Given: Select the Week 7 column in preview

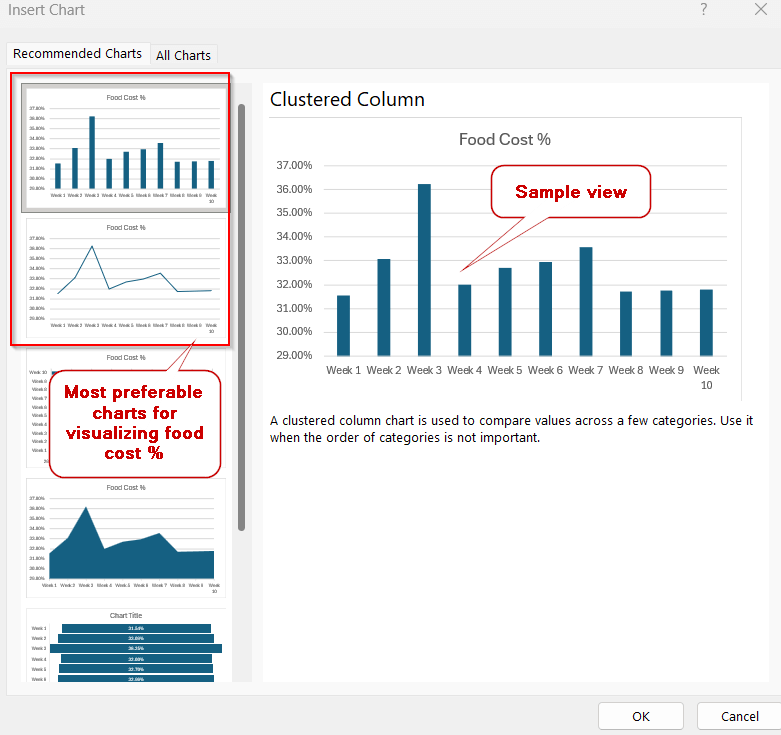Looking at the screenshot, I should coord(585,301).
